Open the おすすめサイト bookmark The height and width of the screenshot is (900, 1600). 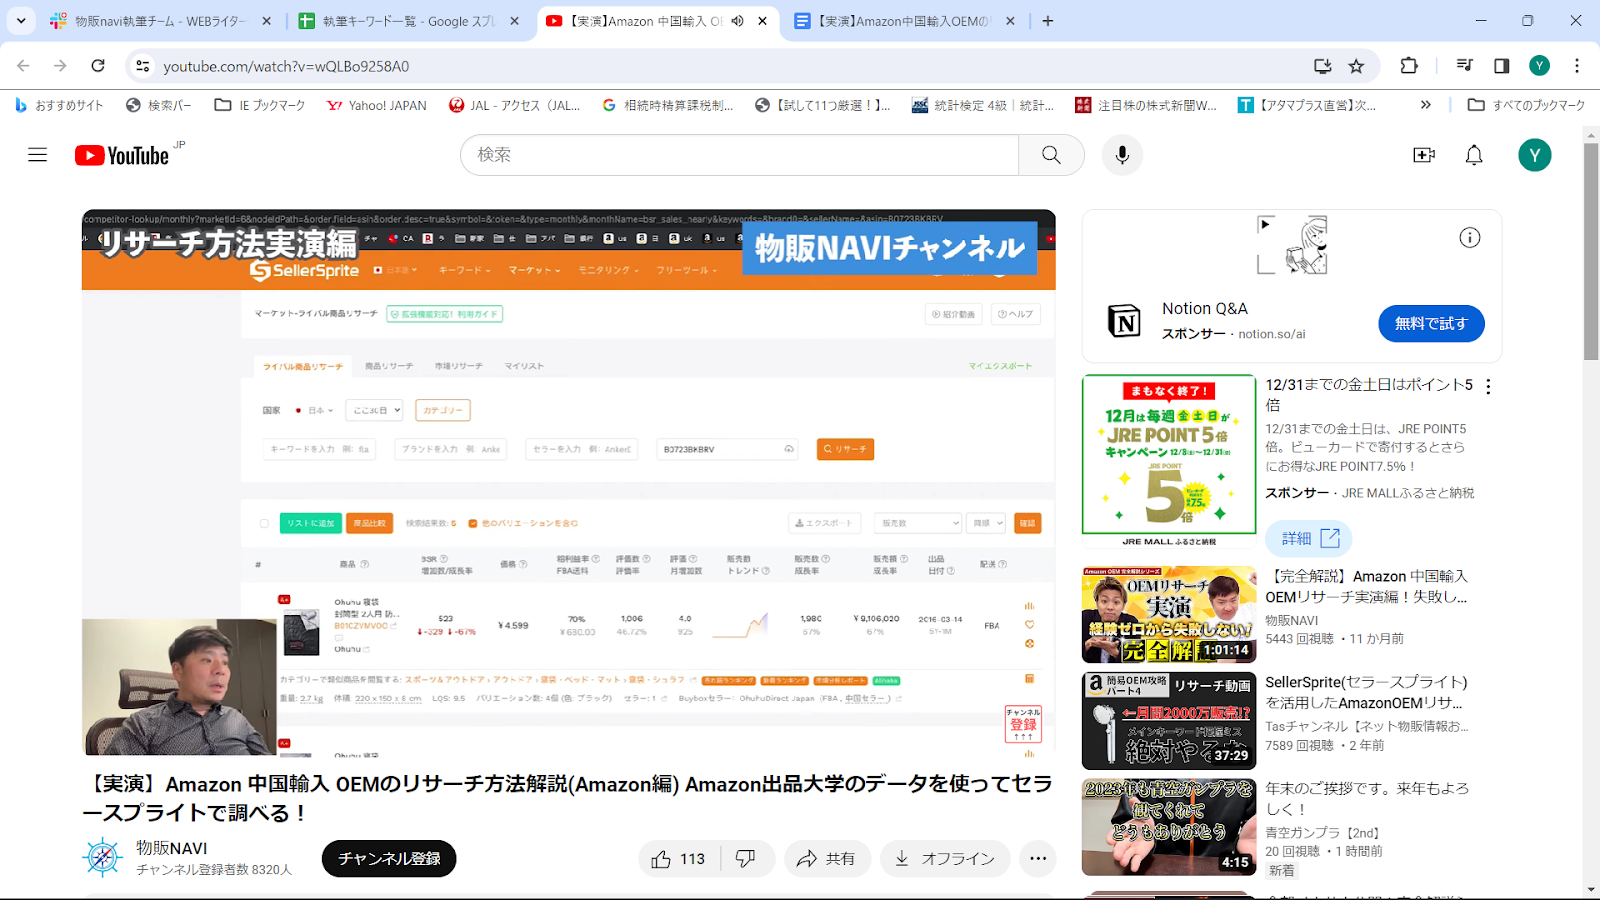coord(59,105)
